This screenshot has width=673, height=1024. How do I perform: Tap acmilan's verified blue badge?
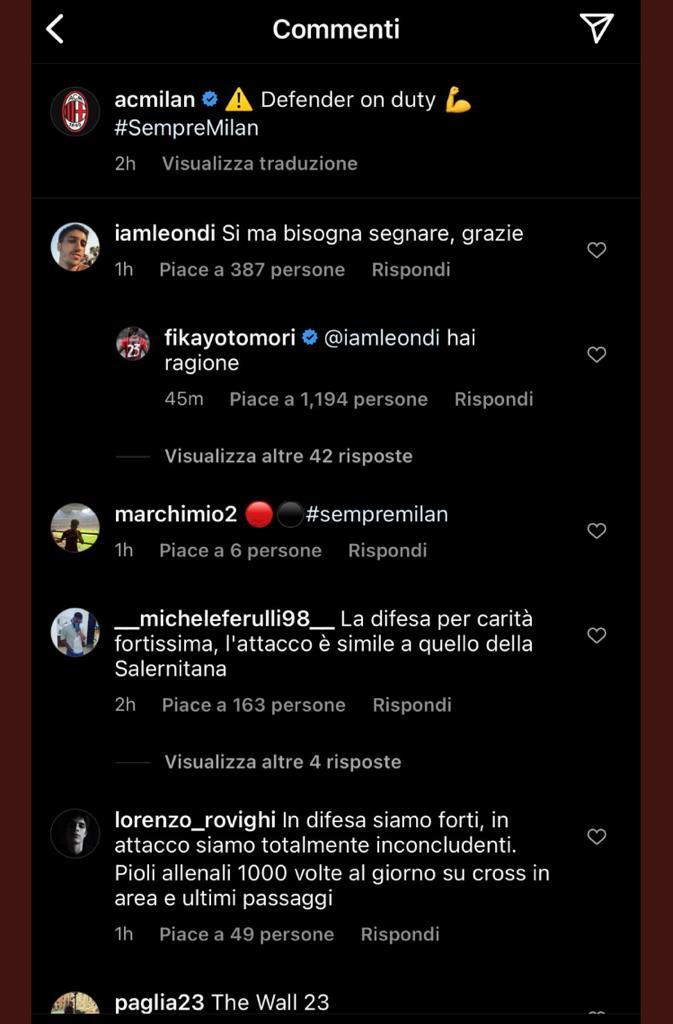209,99
